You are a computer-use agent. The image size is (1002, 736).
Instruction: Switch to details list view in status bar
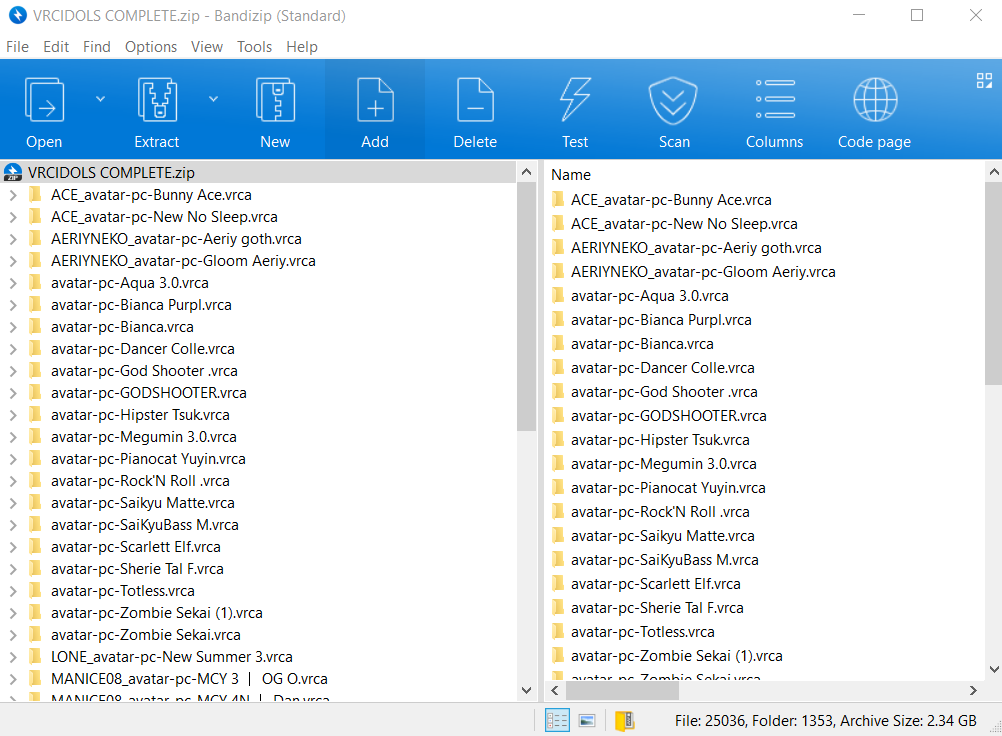(x=557, y=721)
